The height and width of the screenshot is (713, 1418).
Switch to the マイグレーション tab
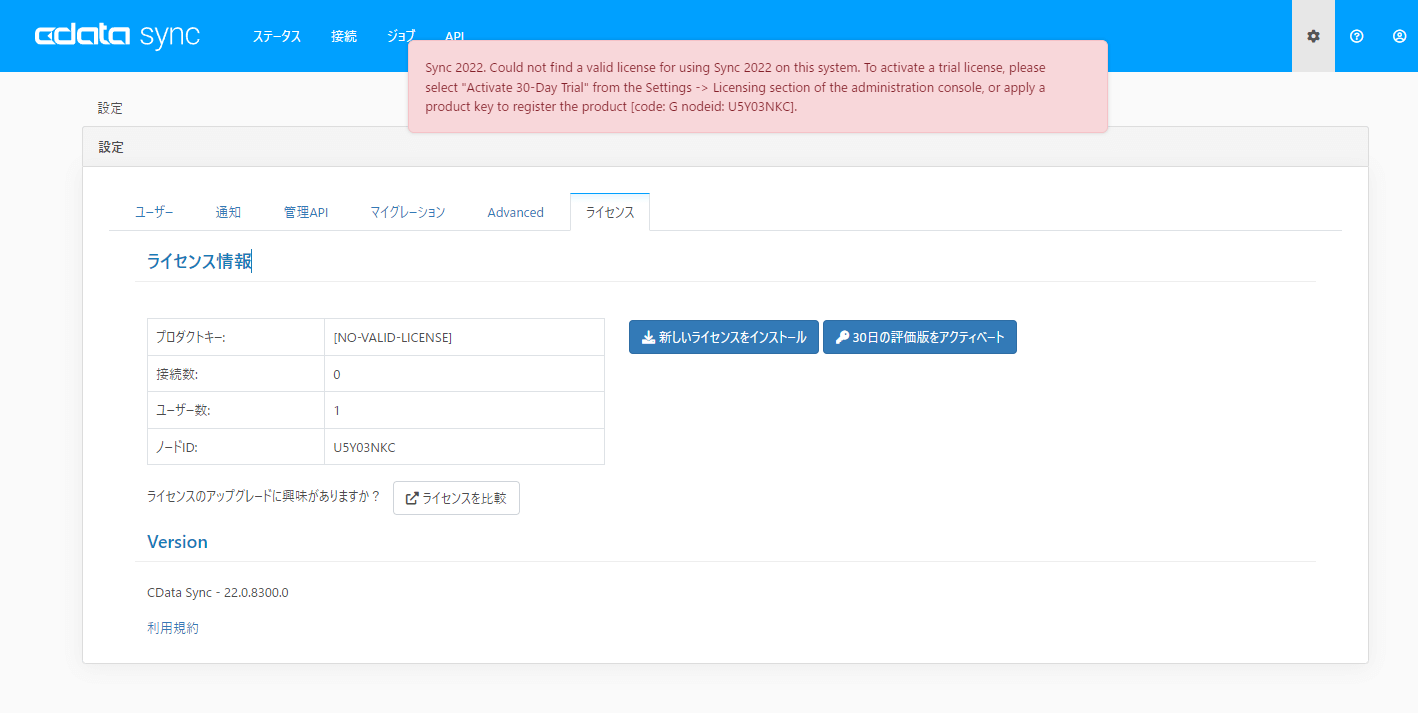click(x=408, y=212)
